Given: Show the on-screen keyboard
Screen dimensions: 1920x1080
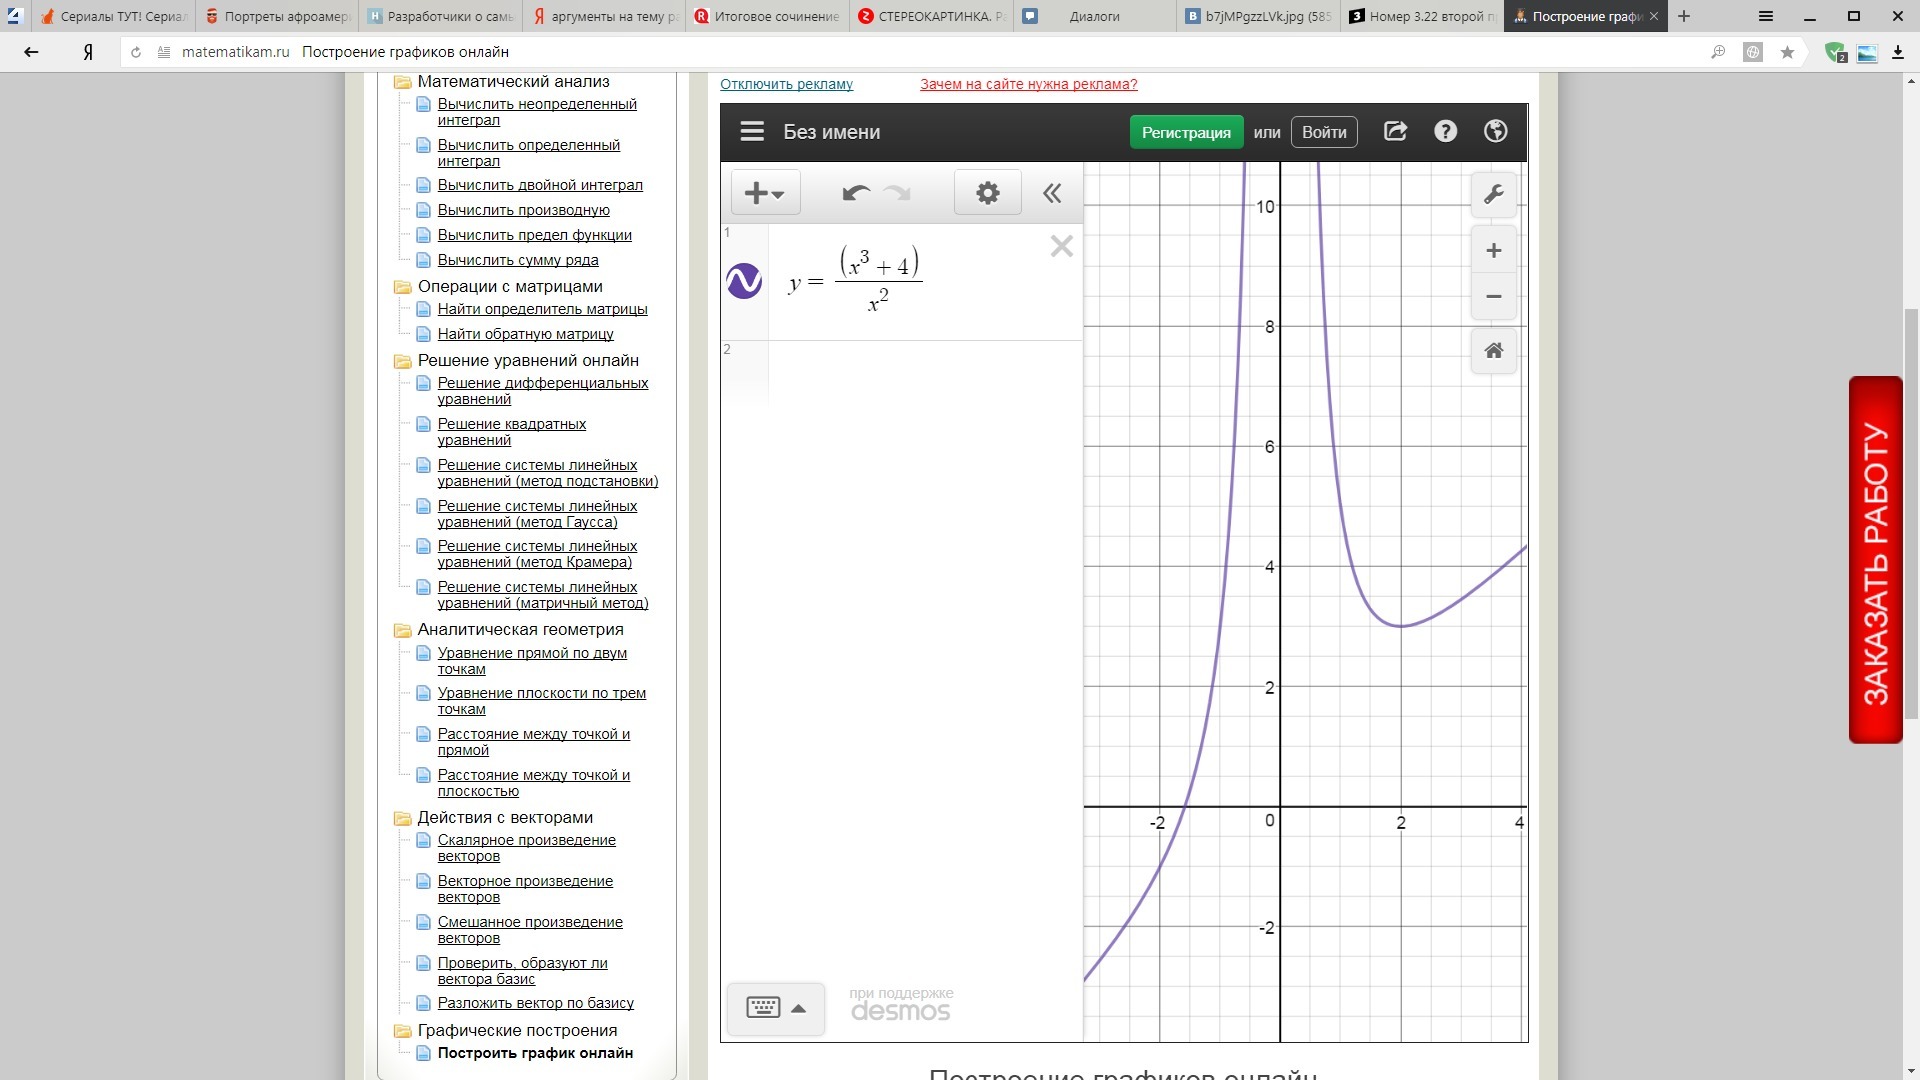Looking at the screenshot, I should (x=763, y=1007).
